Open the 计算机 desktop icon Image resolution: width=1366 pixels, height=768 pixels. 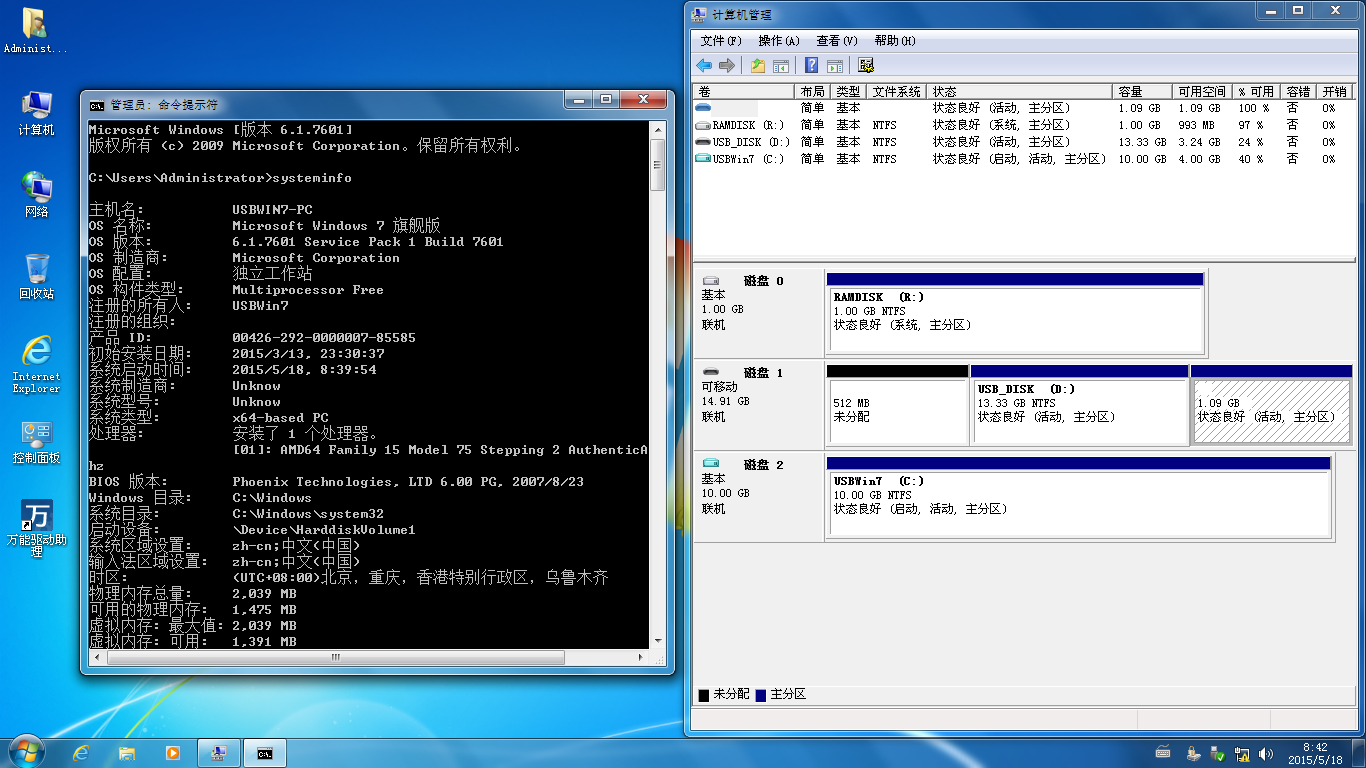pyautogui.click(x=36, y=113)
